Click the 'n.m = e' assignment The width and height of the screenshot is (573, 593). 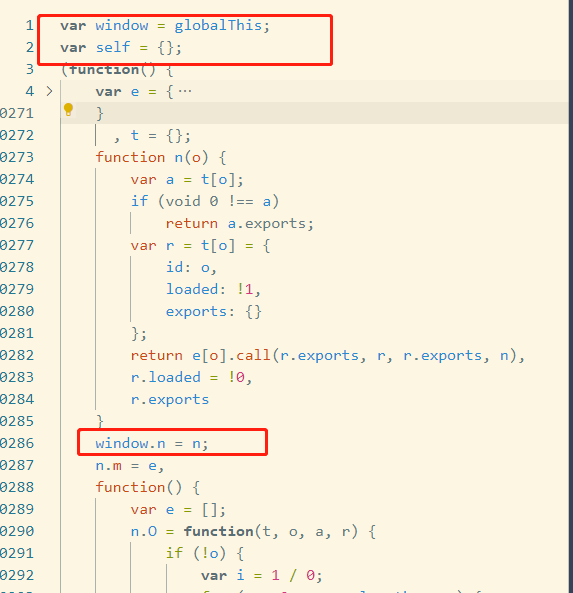click(x=126, y=465)
